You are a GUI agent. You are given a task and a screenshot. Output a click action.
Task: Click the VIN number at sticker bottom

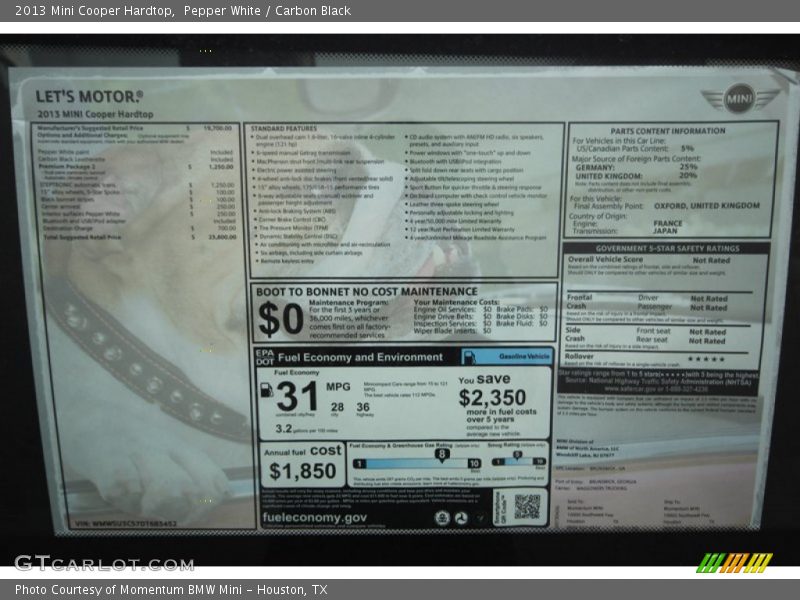(126, 523)
